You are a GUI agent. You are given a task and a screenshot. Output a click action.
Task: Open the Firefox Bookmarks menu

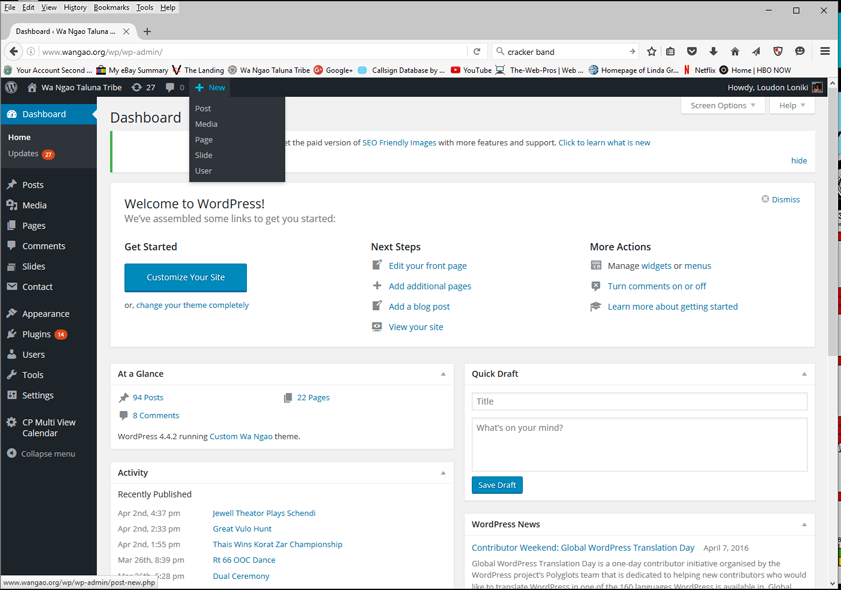(x=111, y=8)
